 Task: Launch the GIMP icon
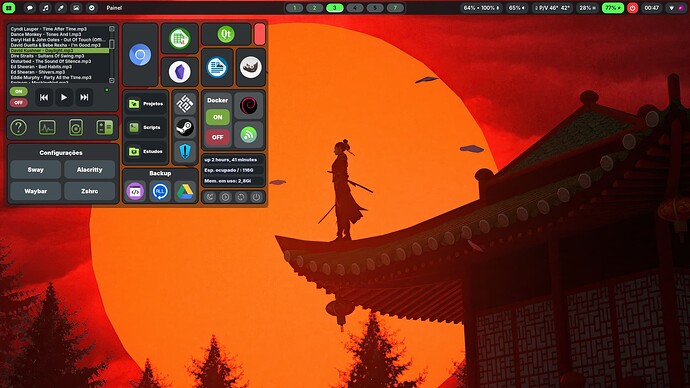251,67
